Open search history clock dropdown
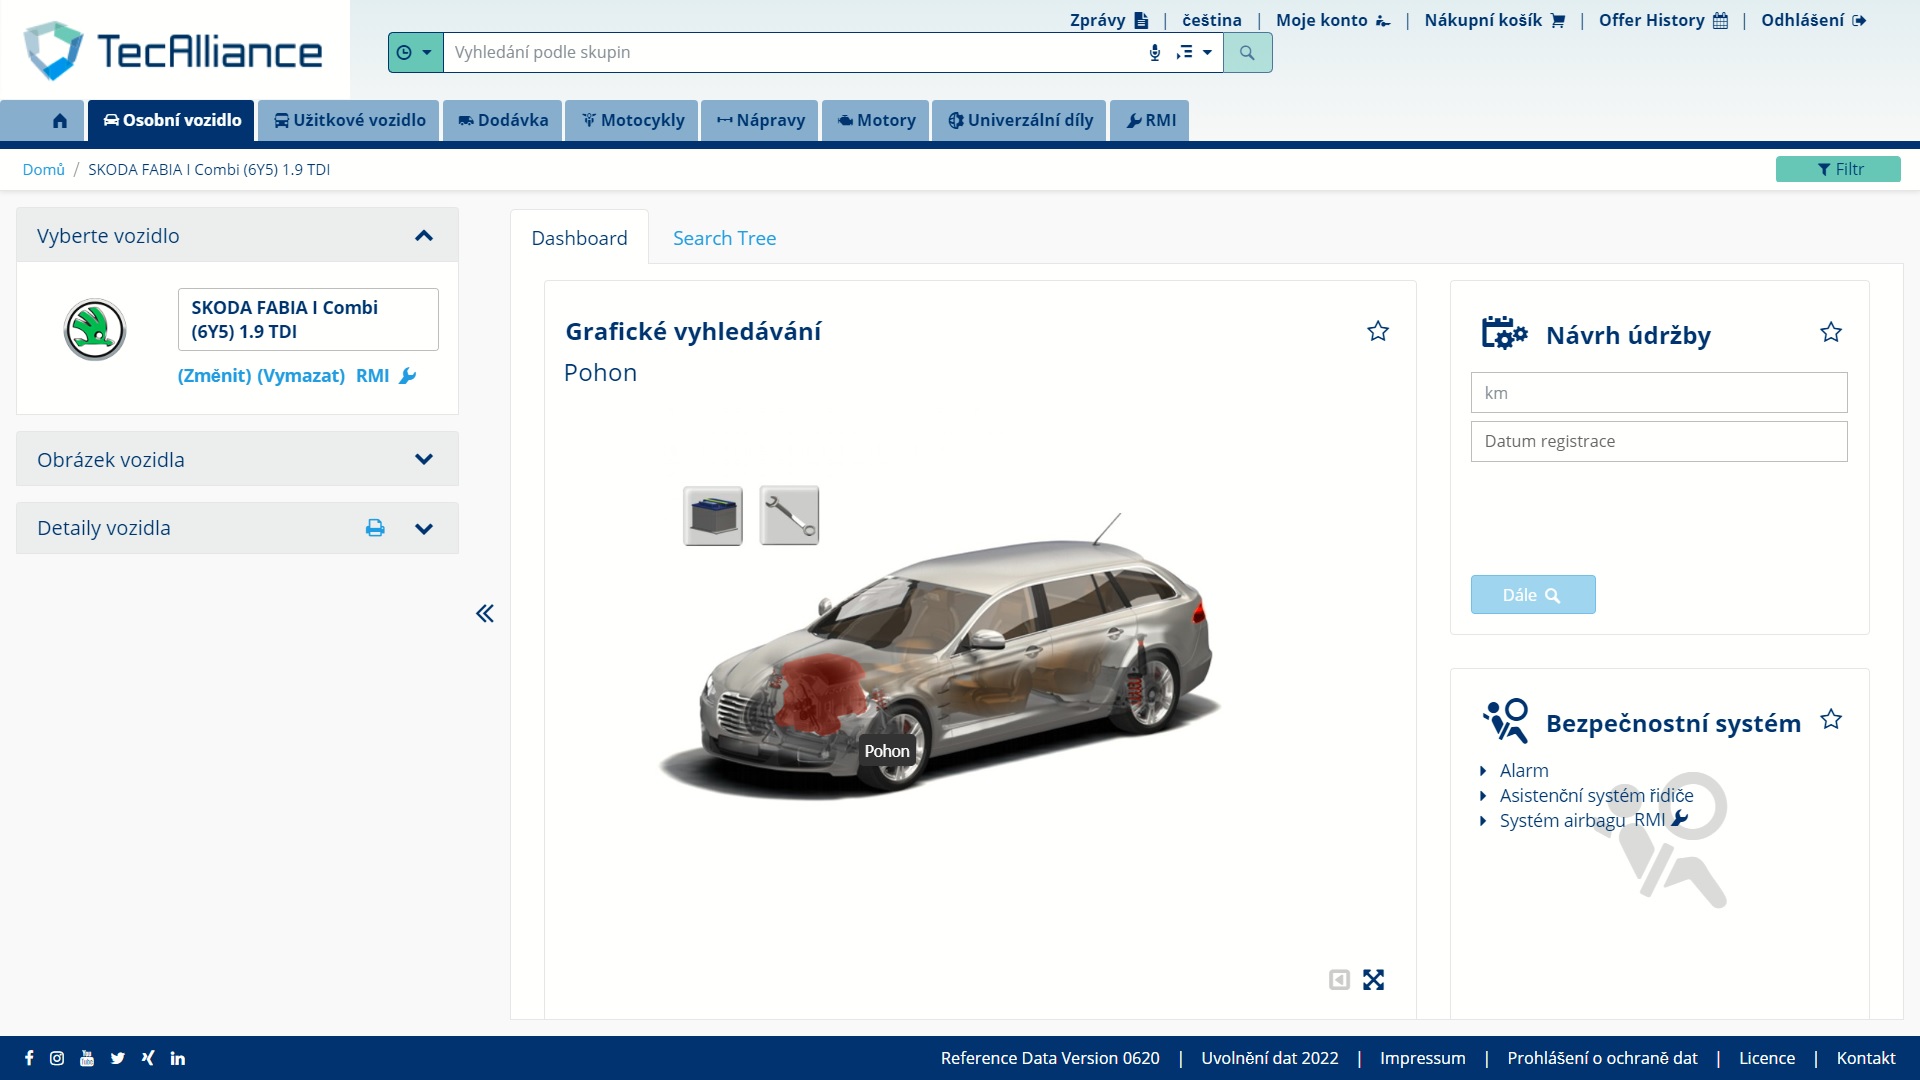Viewport: 1920px width, 1080px height. 415,53
